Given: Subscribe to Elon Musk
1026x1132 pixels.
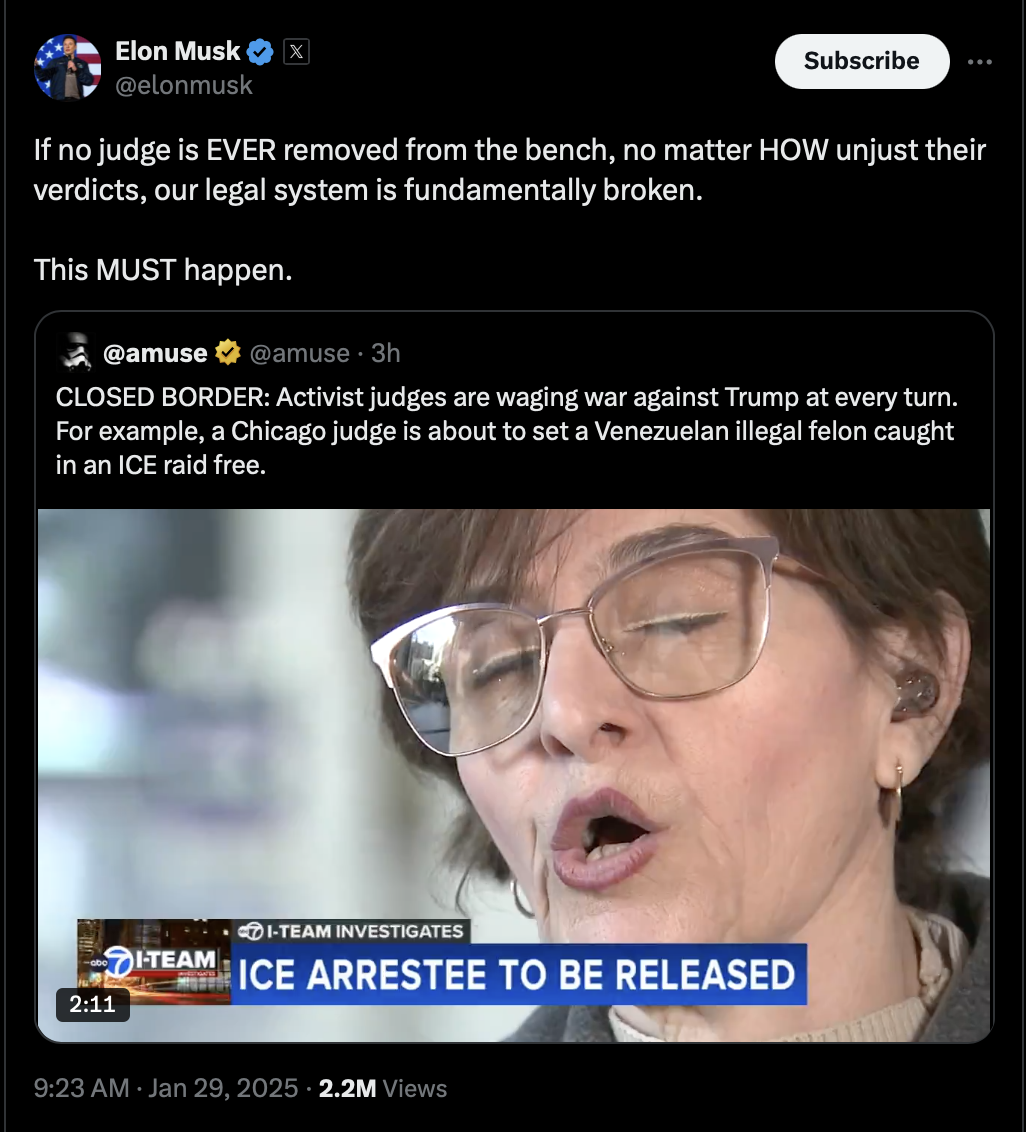Looking at the screenshot, I should pyautogui.click(x=861, y=61).
